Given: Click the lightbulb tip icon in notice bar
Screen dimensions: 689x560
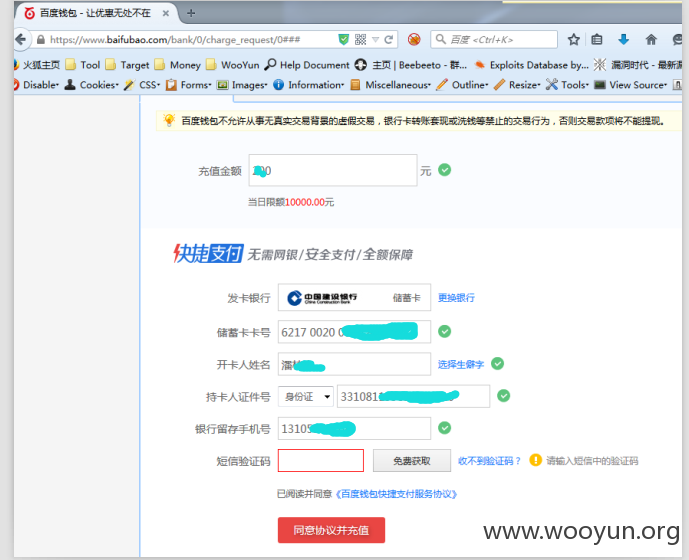Looking at the screenshot, I should coord(169,120).
